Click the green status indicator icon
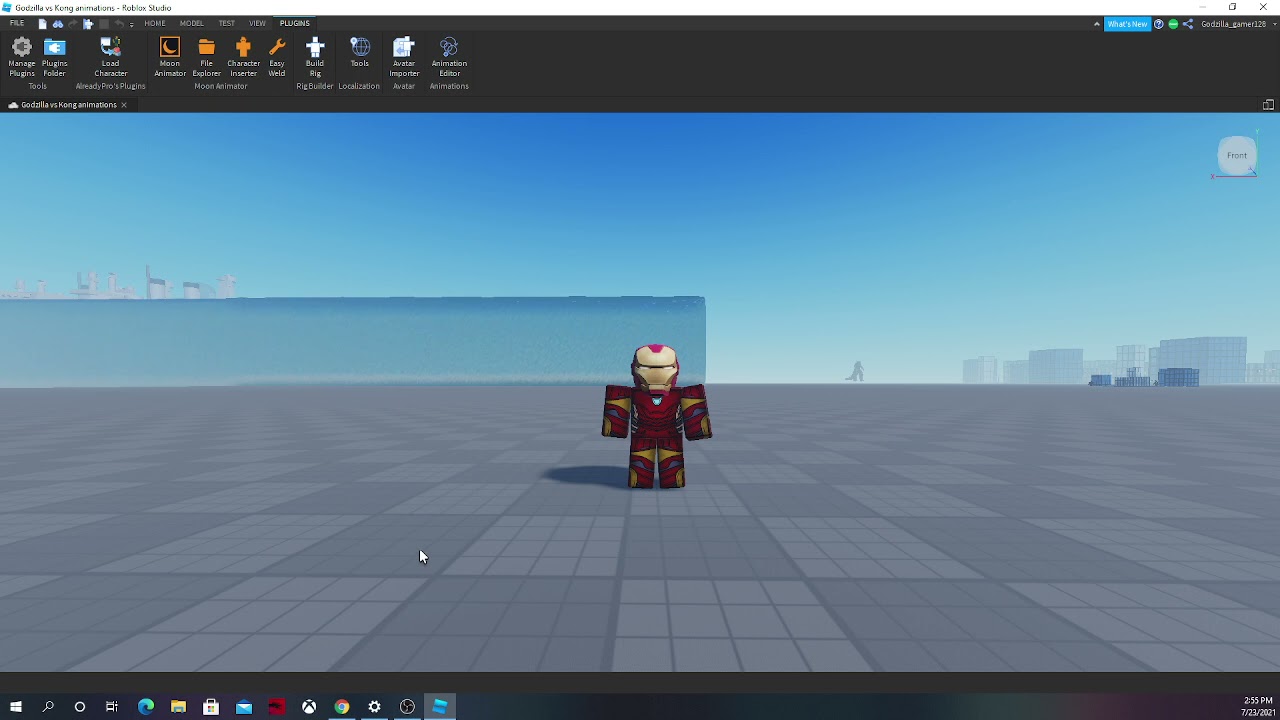1280x720 pixels. tap(1173, 24)
